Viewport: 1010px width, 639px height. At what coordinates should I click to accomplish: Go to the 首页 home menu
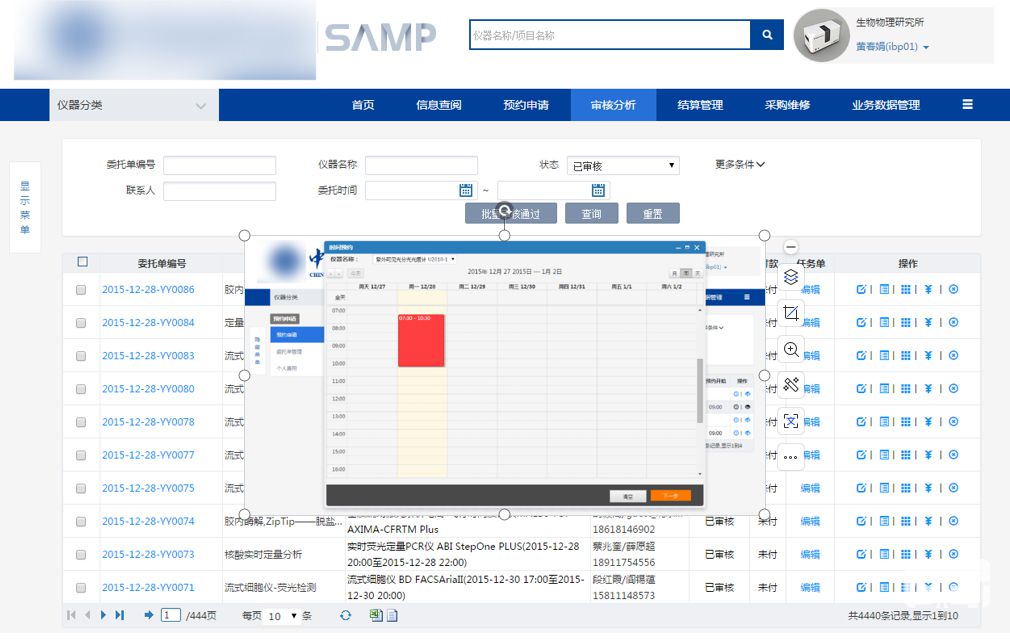click(363, 105)
